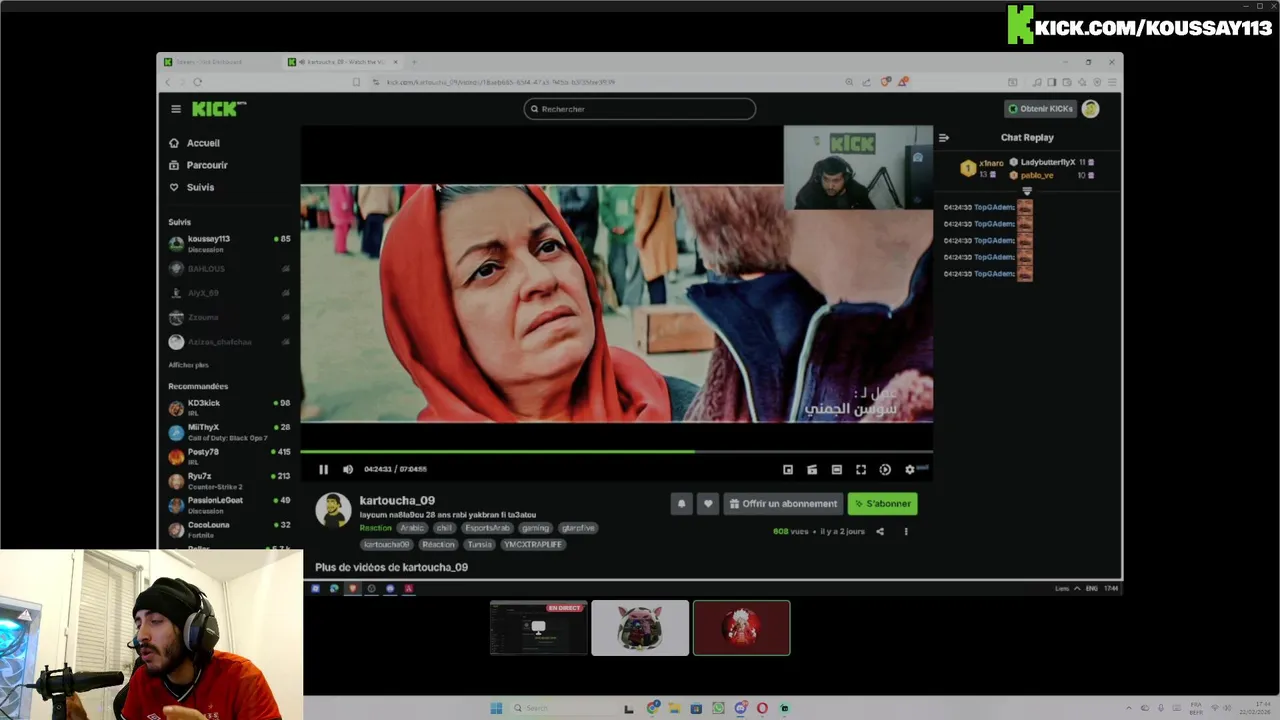The image size is (1280, 720).
Task: Click LadybutterflyX in chat leaderboard
Action: pyautogui.click(x=1048, y=162)
